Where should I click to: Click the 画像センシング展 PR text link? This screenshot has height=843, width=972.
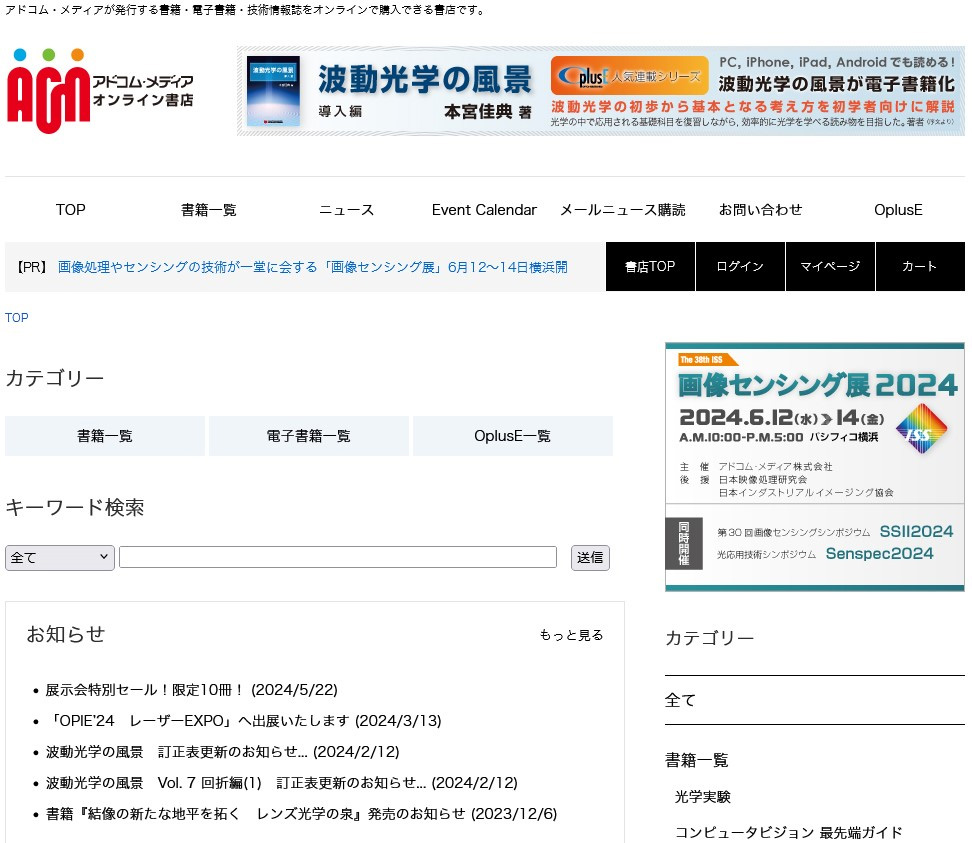tap(312, 267)
